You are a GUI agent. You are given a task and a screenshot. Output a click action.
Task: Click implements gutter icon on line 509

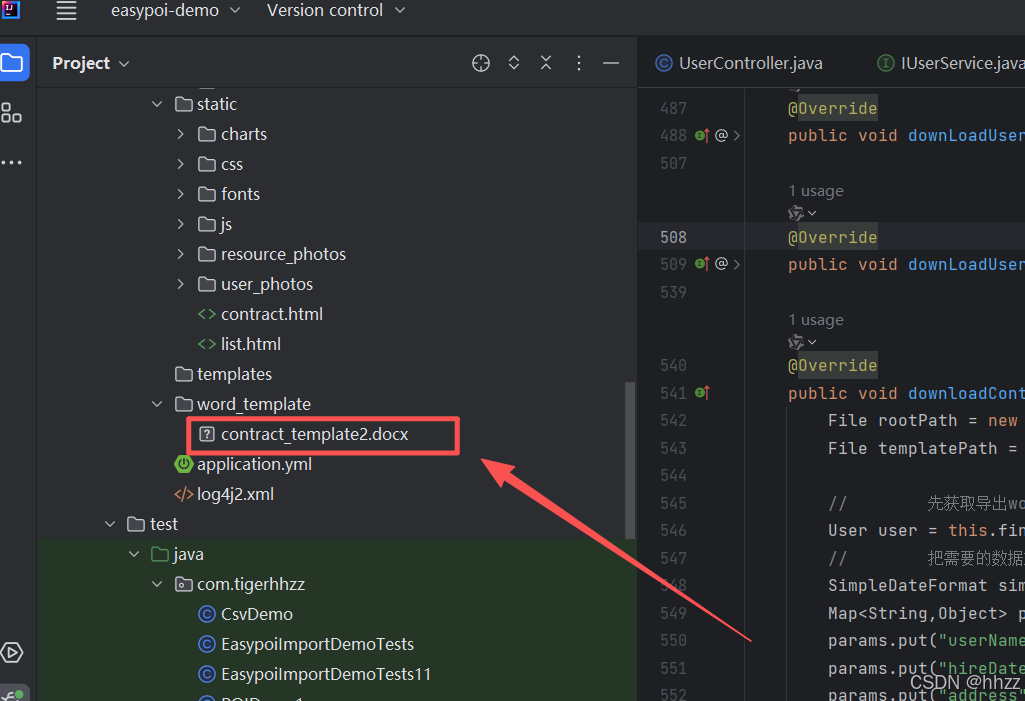tap(702, 264)
